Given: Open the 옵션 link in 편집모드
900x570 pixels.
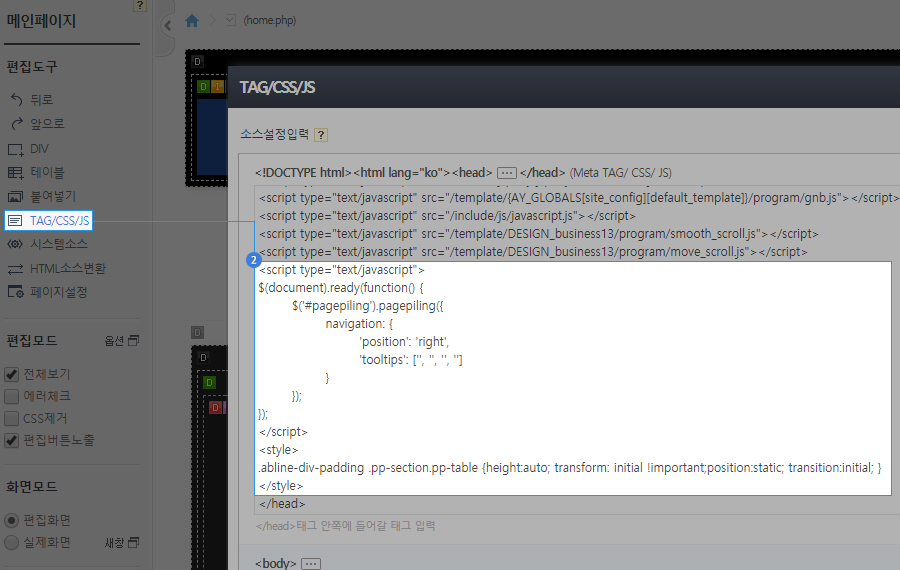Looking at the screenshot, I should [x=122, y=341].
